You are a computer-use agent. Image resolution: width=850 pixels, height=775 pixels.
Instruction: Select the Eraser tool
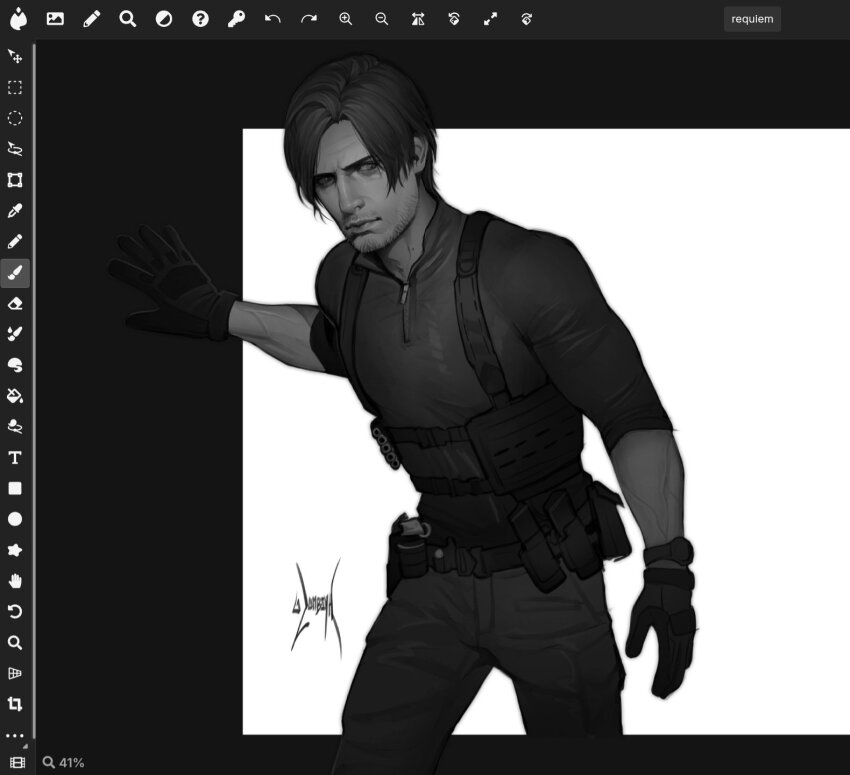point(15,303)
